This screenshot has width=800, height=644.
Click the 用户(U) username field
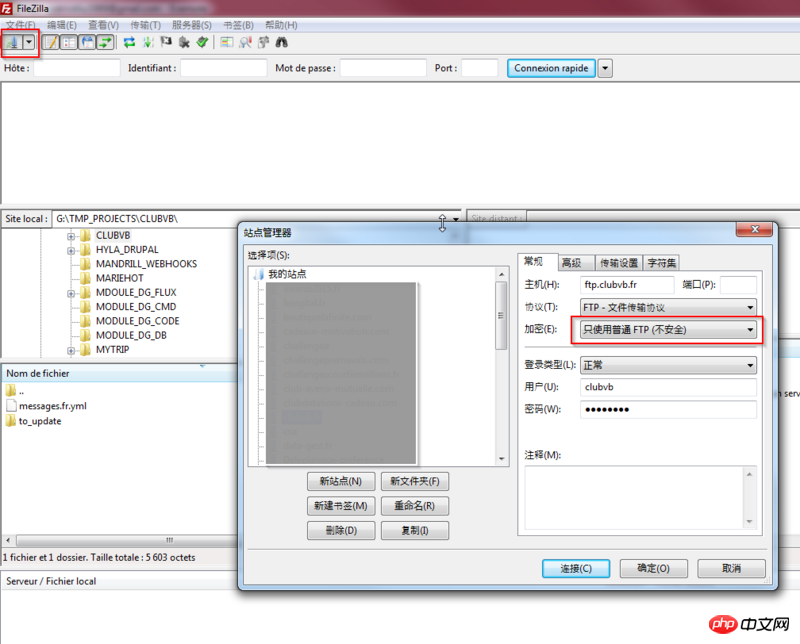click(x=668, y=387)
